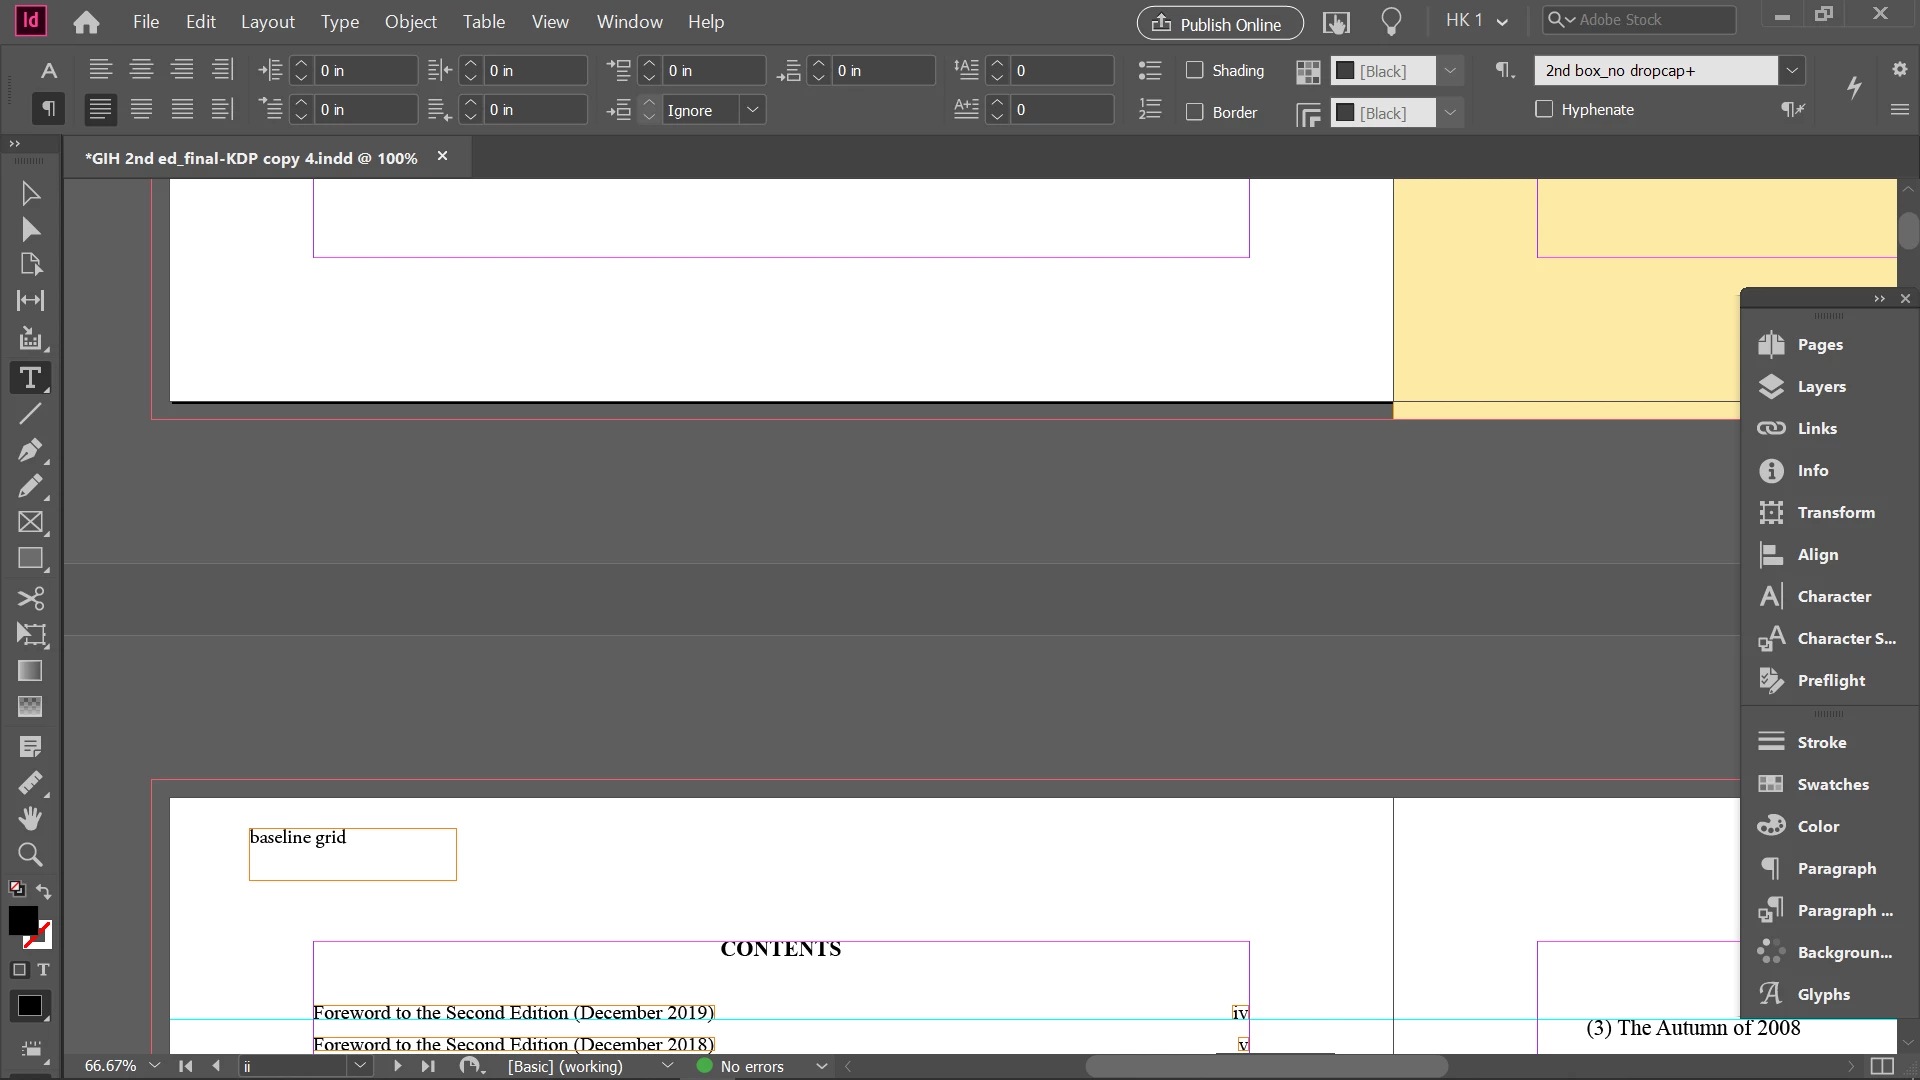Open the Ignore span columns dropdown
This screenshot has width=1920, height=1080.
[753, 110]
